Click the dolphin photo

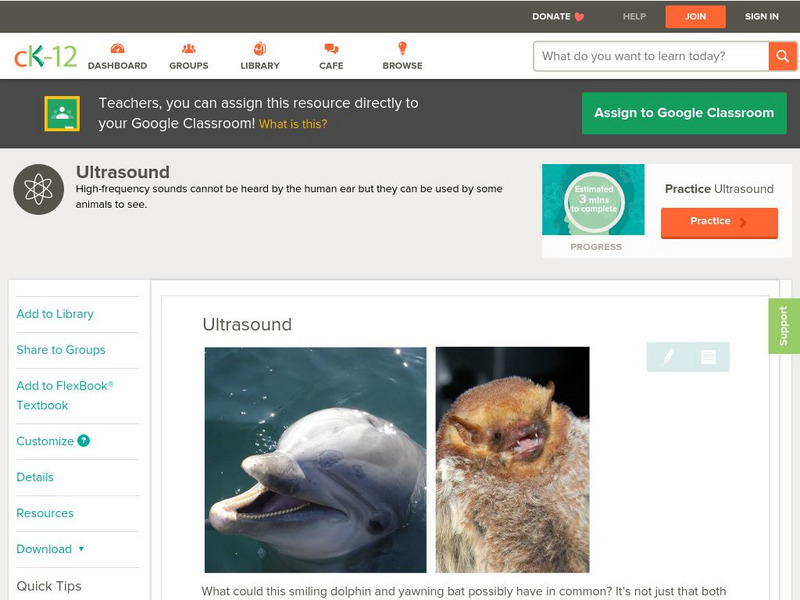coord(315,460)
